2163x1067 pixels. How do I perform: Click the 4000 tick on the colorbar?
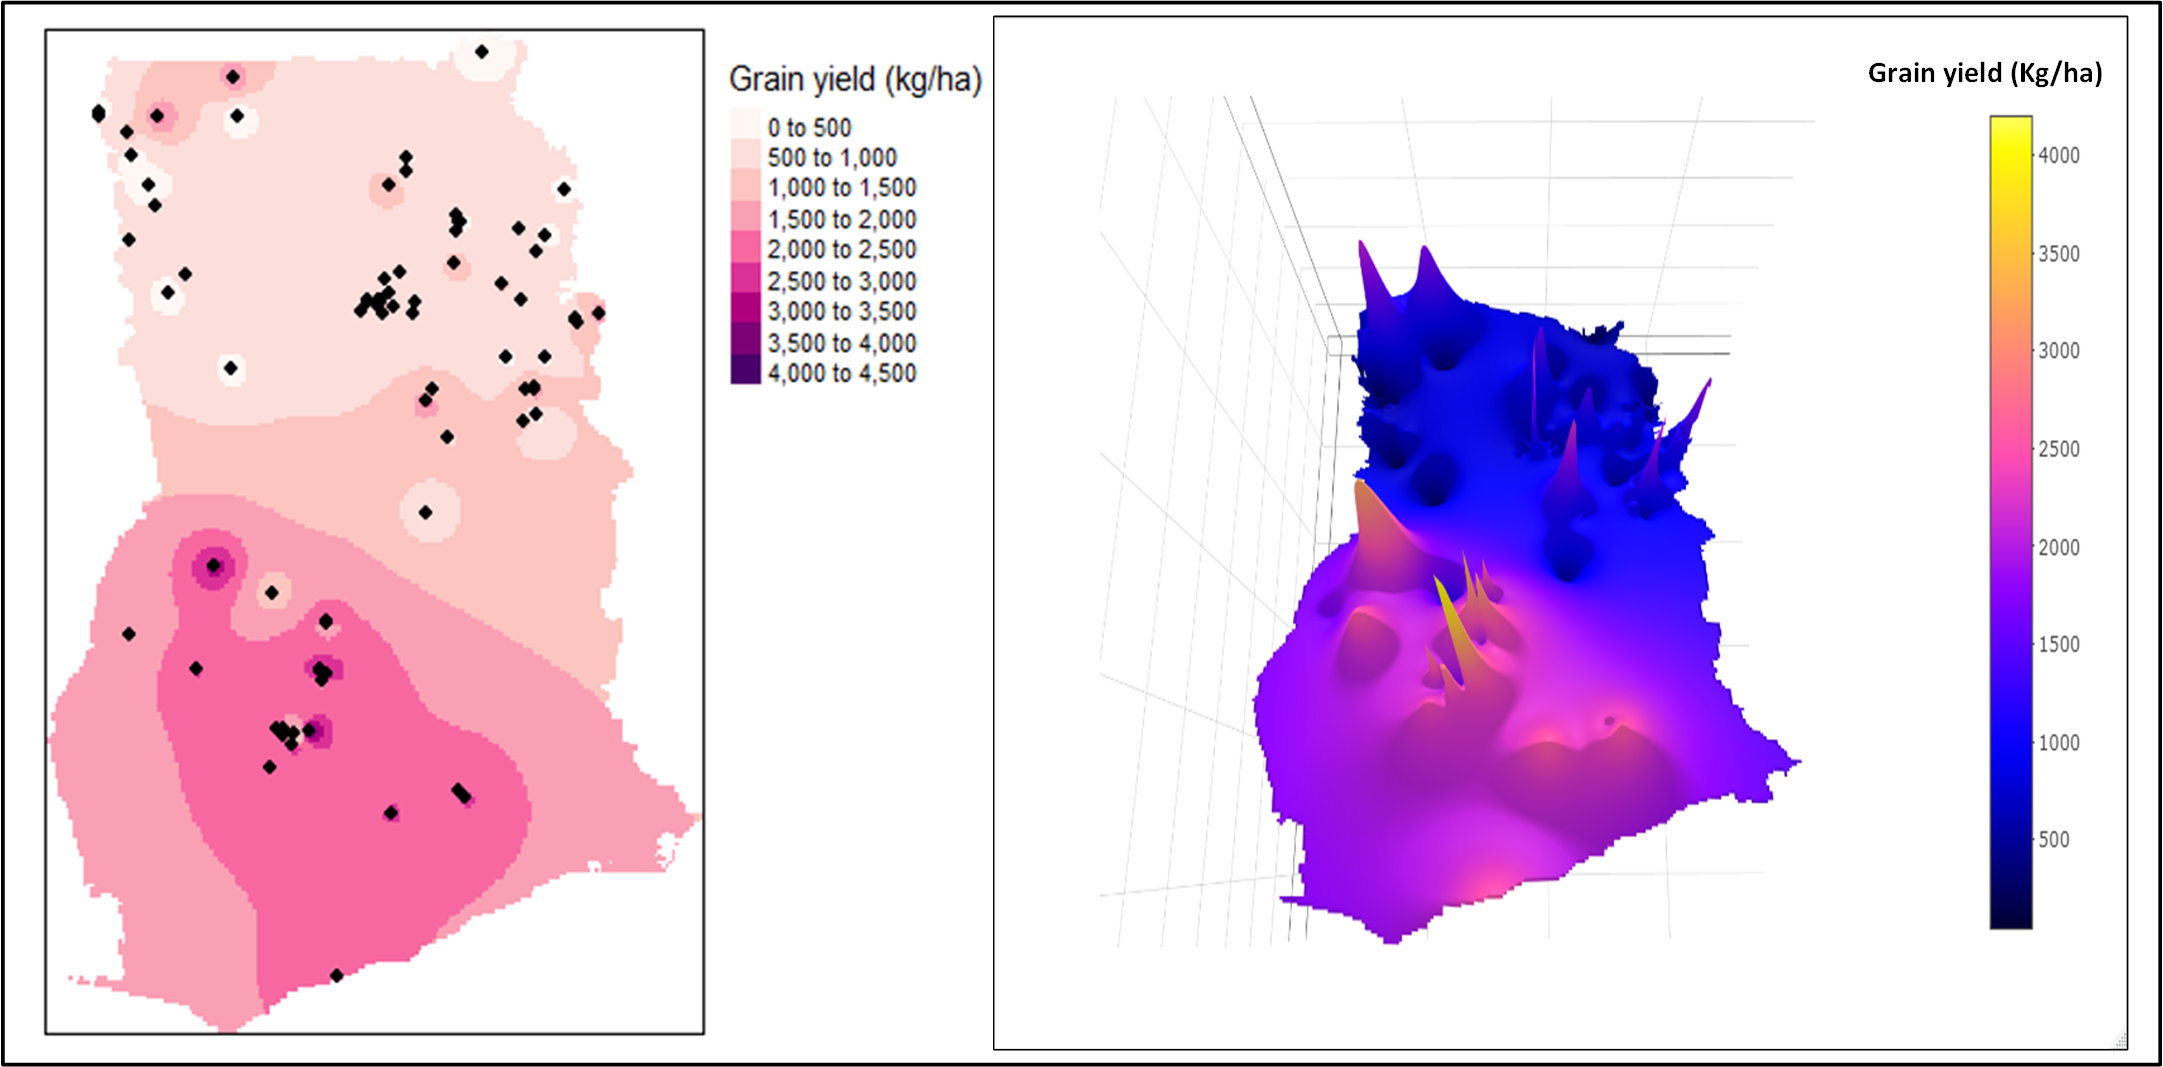[2058, 156]
